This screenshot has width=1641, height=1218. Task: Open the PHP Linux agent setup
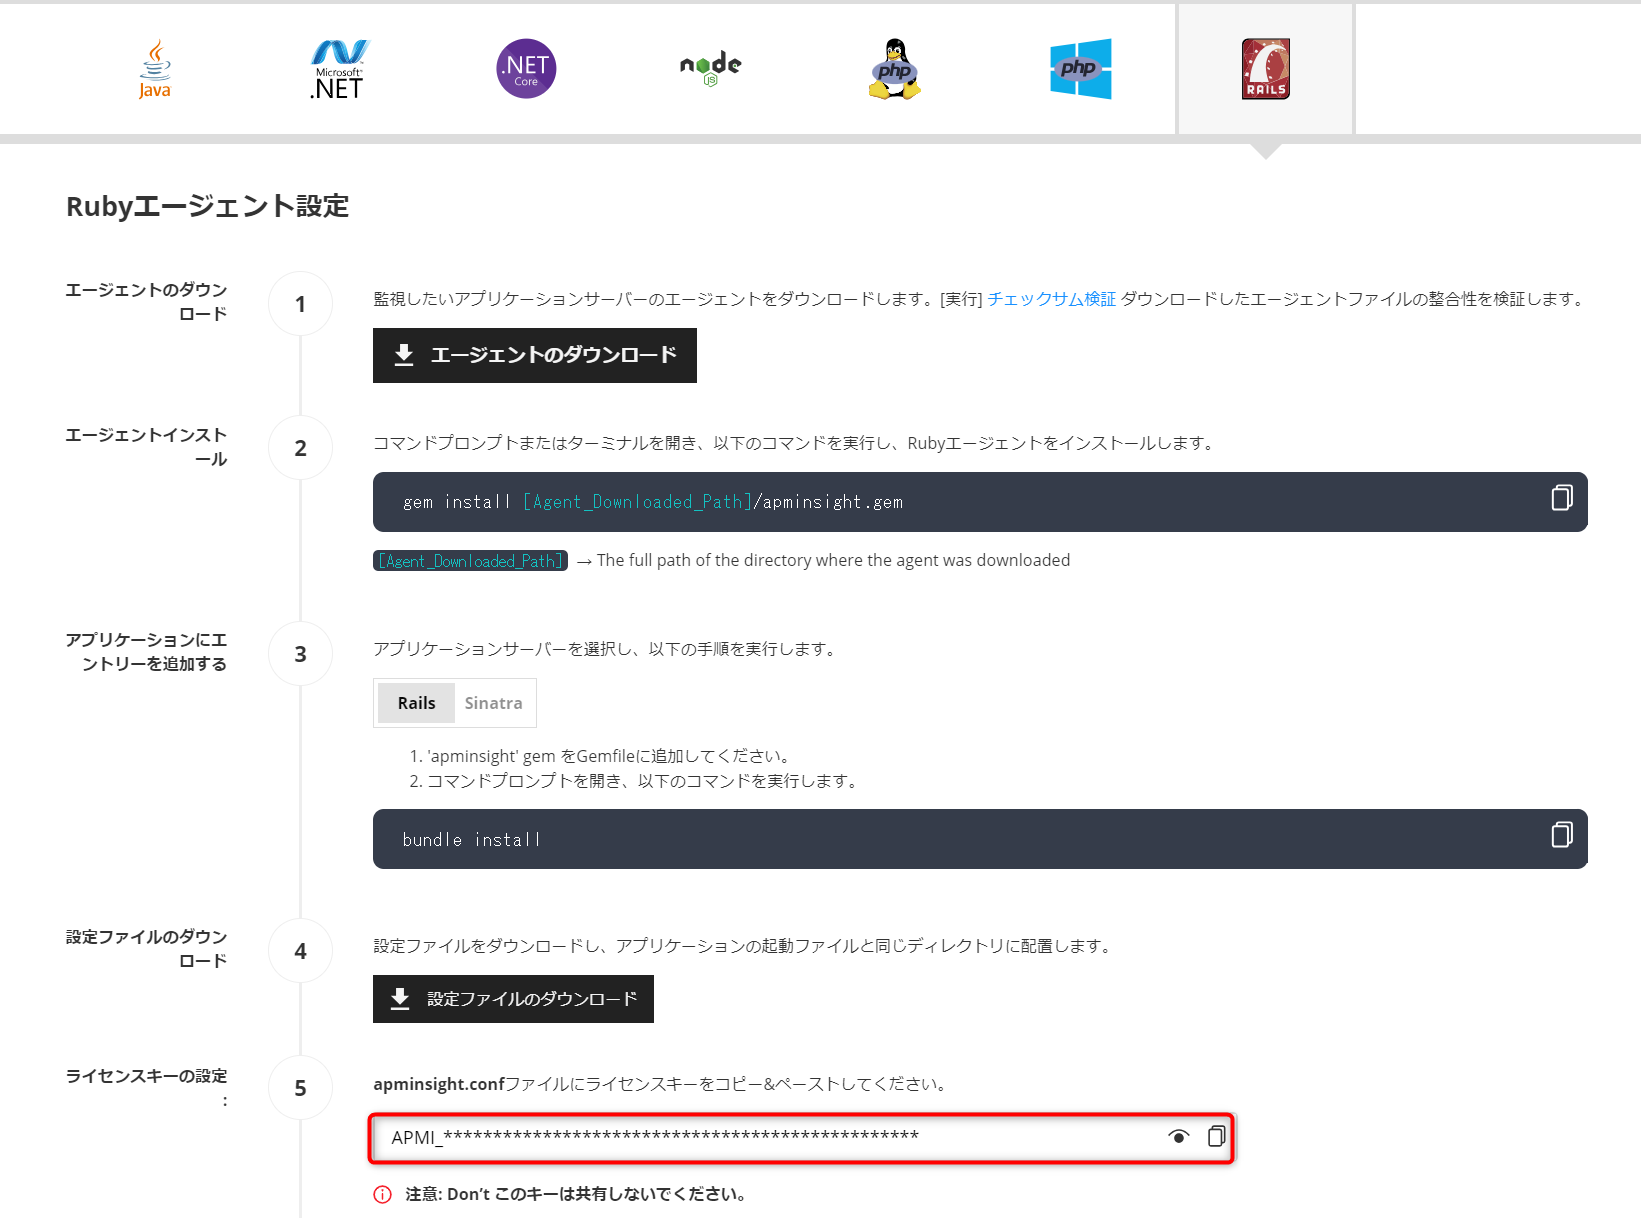pyautogui.click(x=894, y=68)
